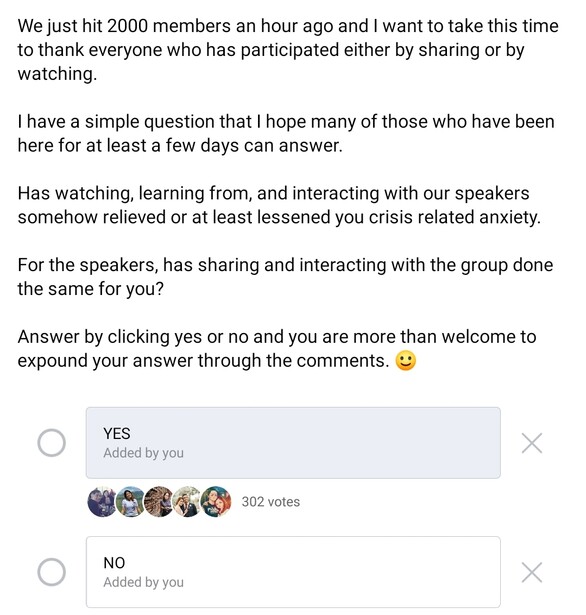Open the fourth voter avatar showing a couple
This screenshot has height=615, width=586.
pos(187,502)
